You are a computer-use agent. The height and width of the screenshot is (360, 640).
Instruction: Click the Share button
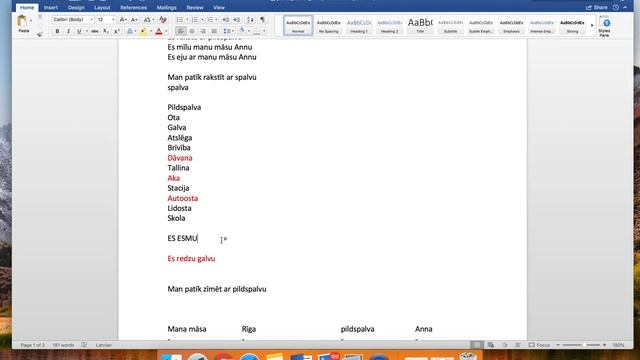[x=597, y=7]
